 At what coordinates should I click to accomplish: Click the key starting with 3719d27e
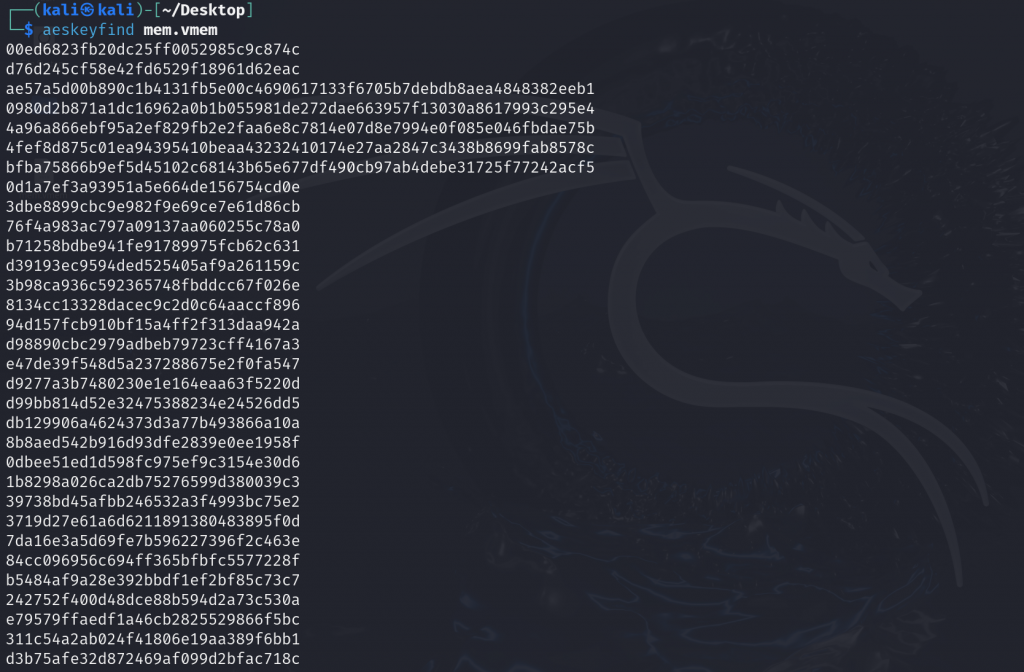click(153, 521)
